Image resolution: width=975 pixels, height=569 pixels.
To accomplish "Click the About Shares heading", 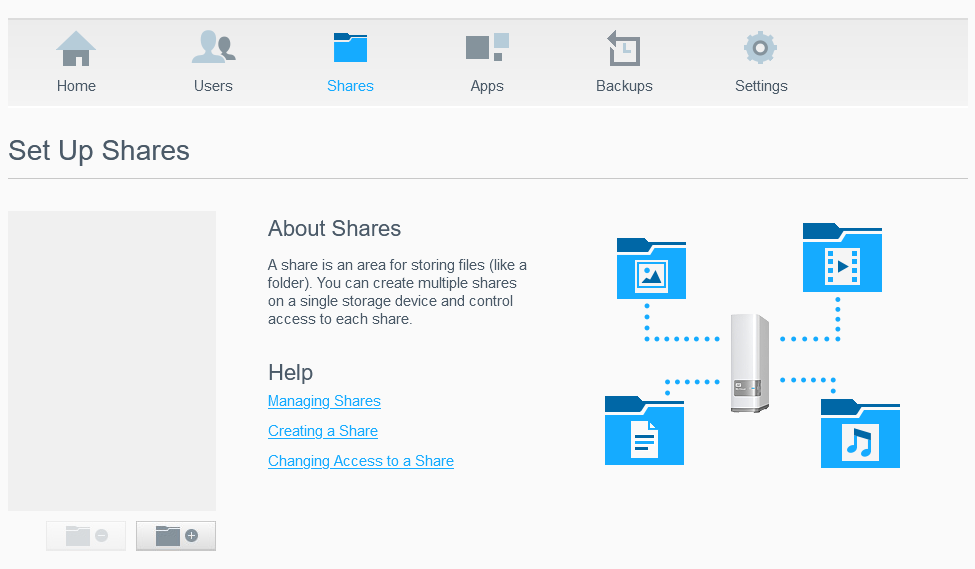I will coord(335,229).
